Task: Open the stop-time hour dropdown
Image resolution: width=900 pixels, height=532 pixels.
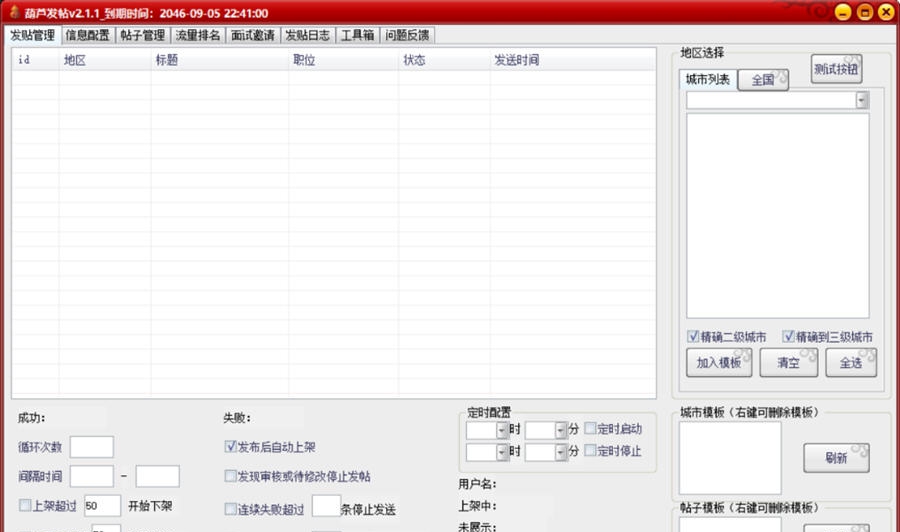Action: coord(502,452)
